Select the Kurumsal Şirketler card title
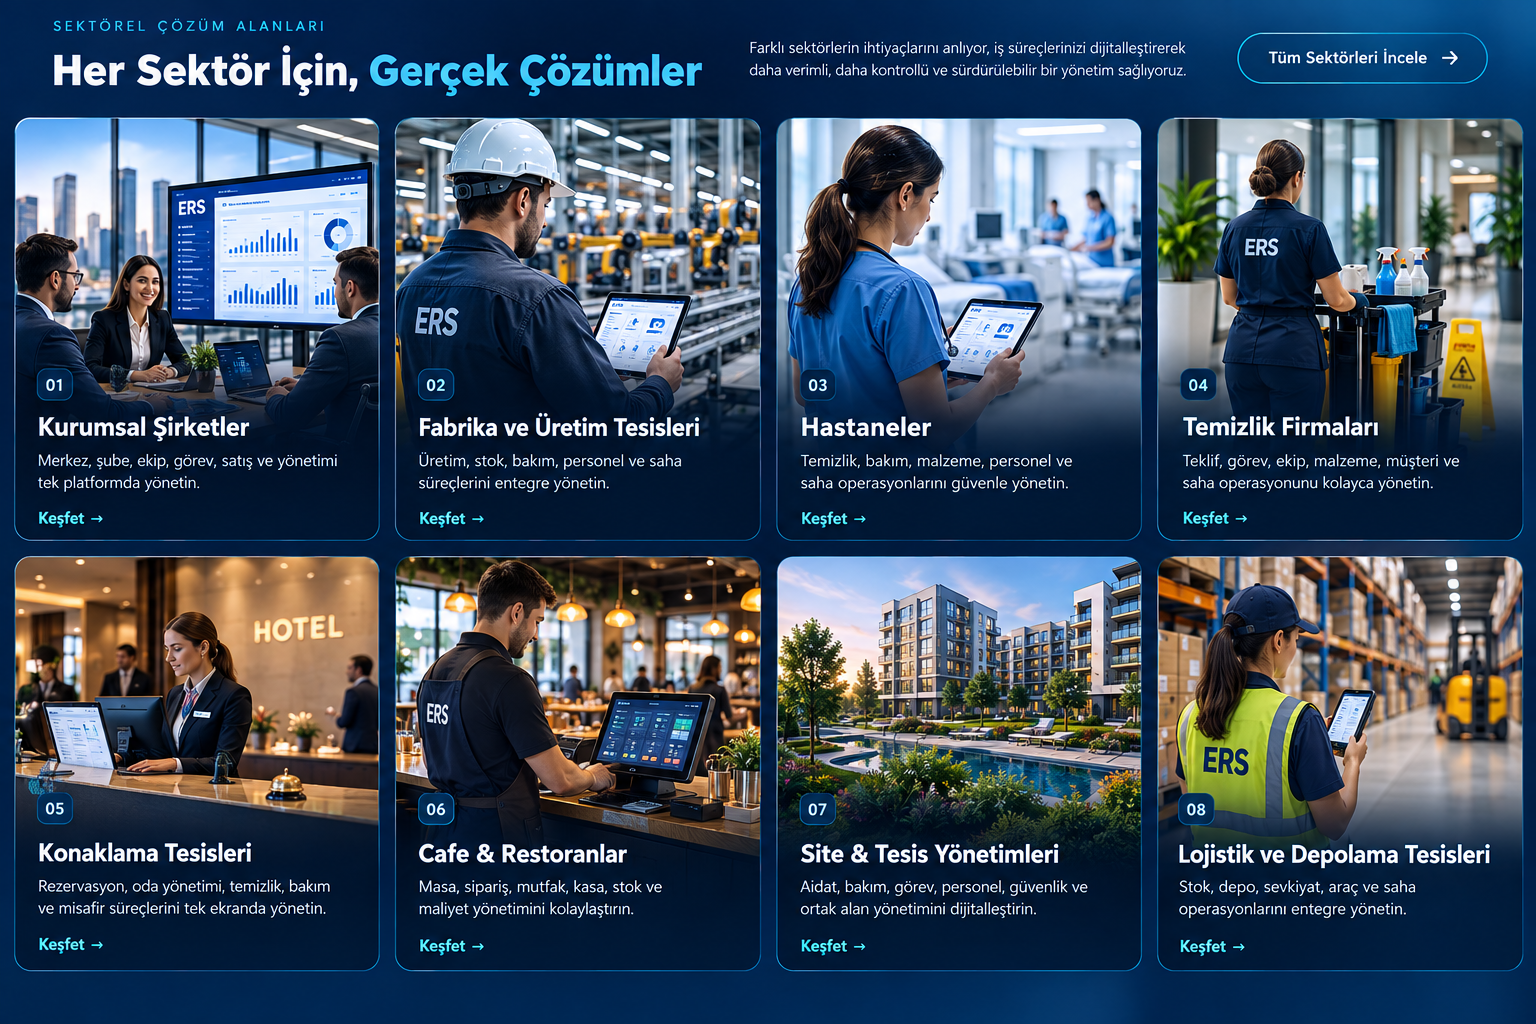Screen dimensions: 1536x1024 point(144,427)
